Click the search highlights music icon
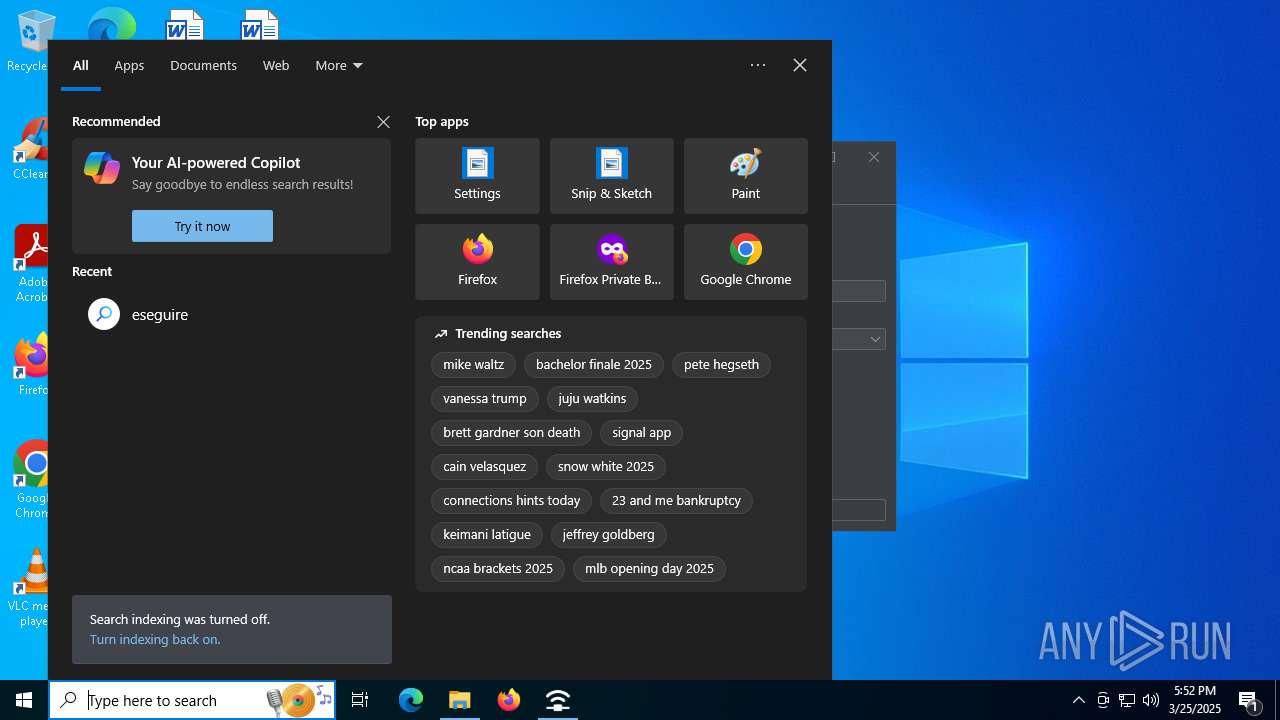 click(x=299, y=700)
